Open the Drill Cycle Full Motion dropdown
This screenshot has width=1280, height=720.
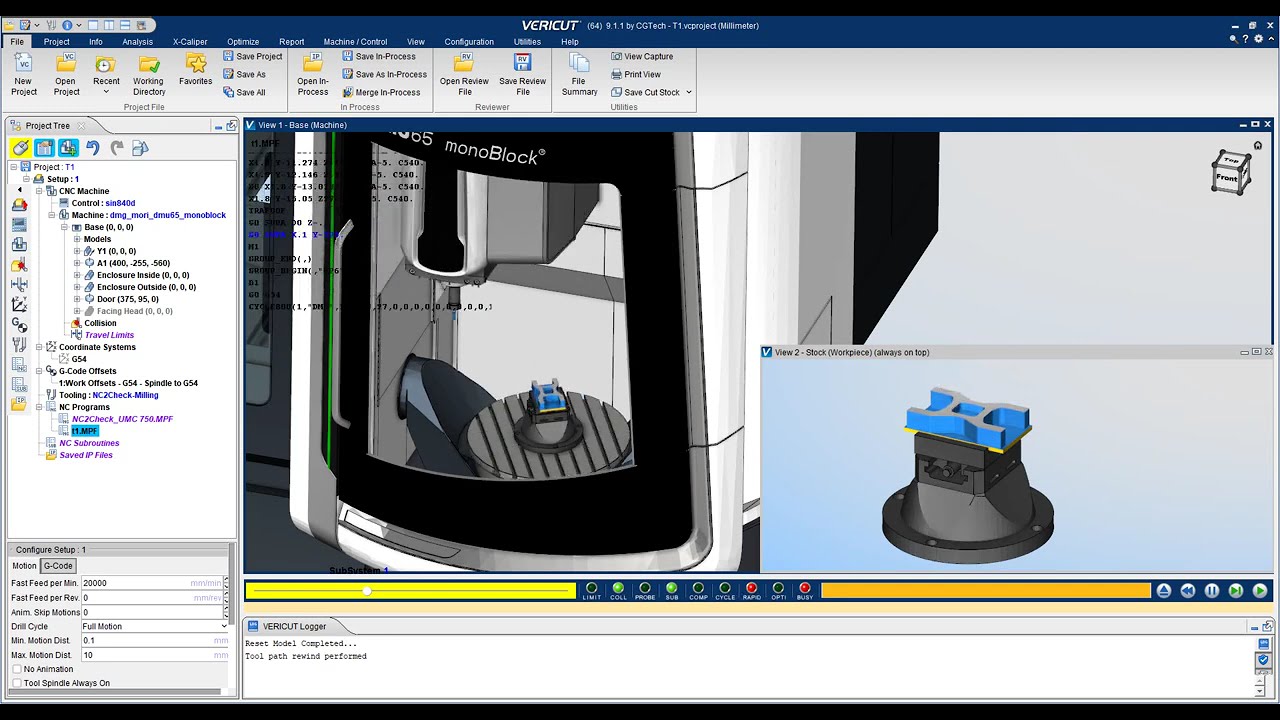coord(155,626)
